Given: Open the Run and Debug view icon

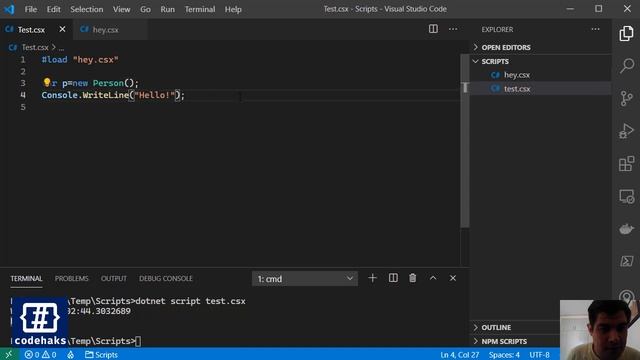Looking at the screenshot, I should coord(626,131).
